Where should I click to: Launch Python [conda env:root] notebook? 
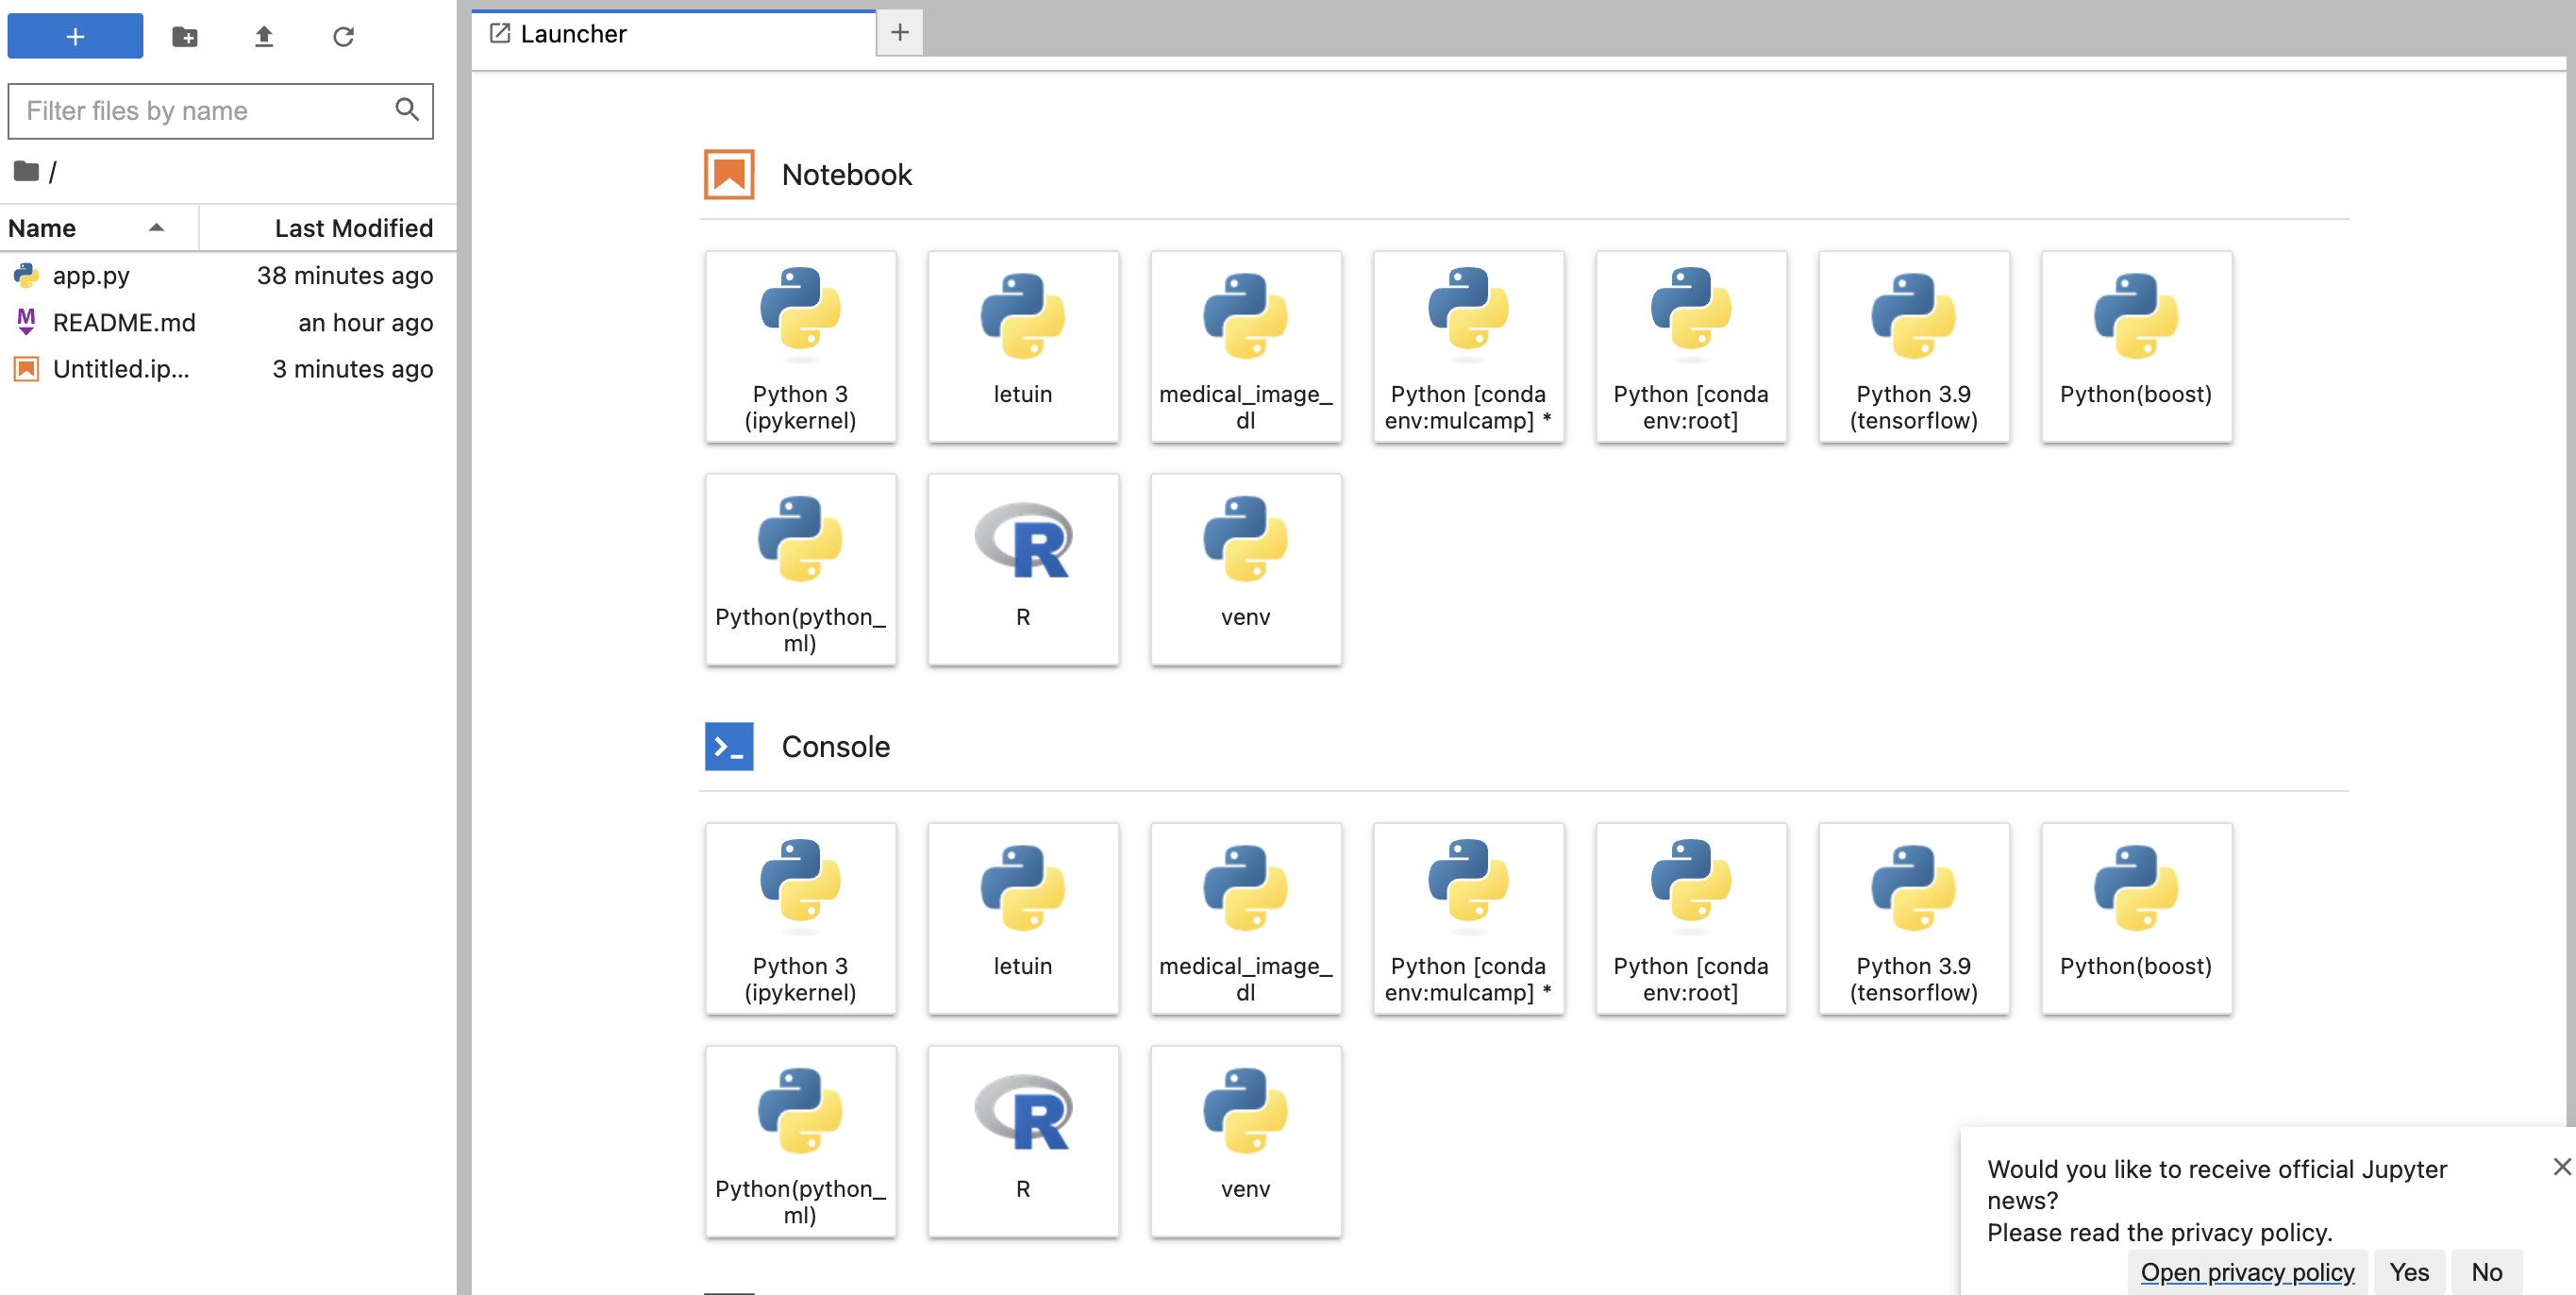[1691, 346]
